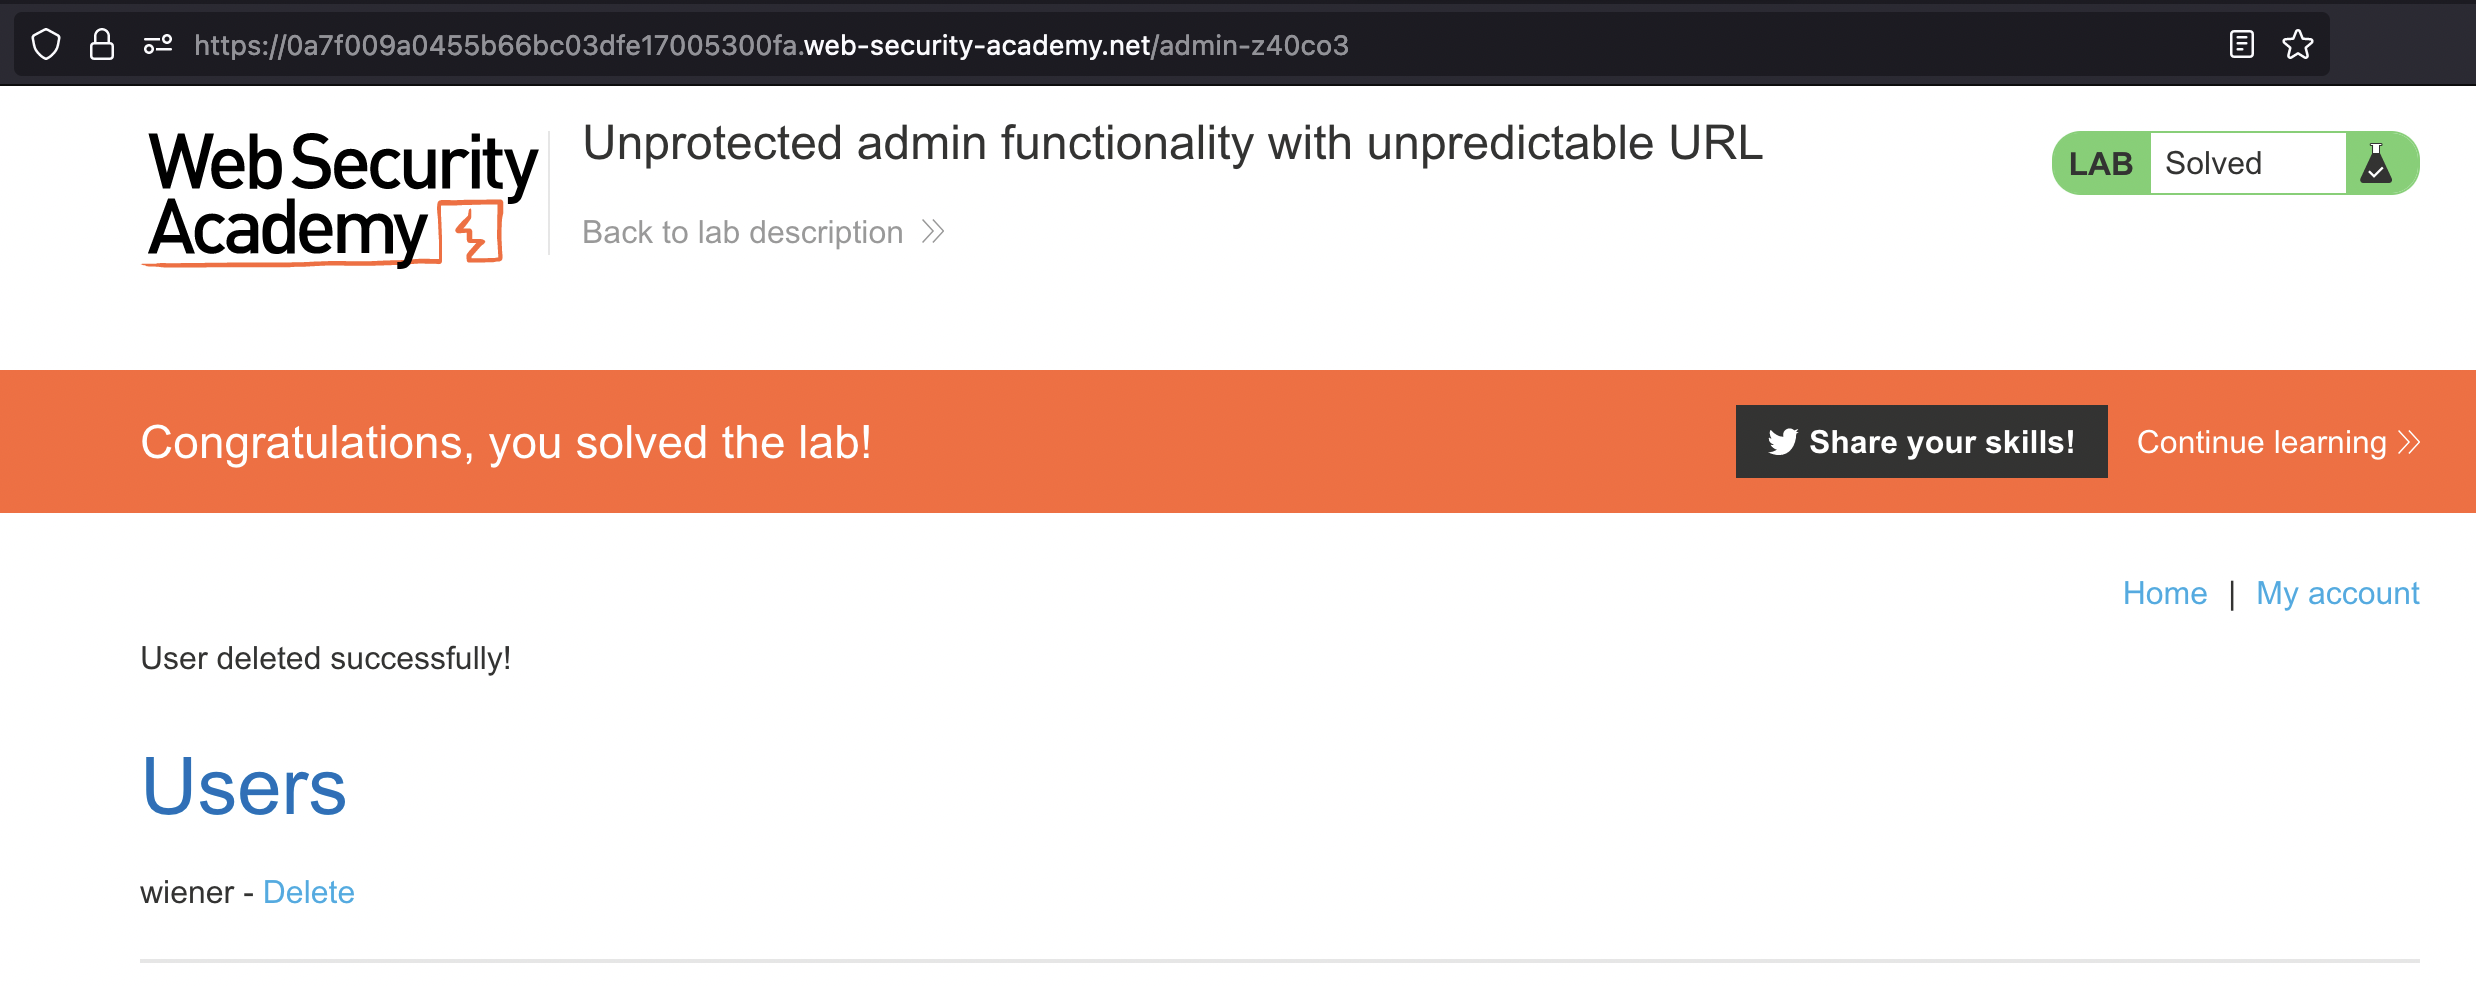Image resolution: width=2476 pixels, height=986 pixels.
Task: Click the Web Security Academy logo
Action: 342,198
